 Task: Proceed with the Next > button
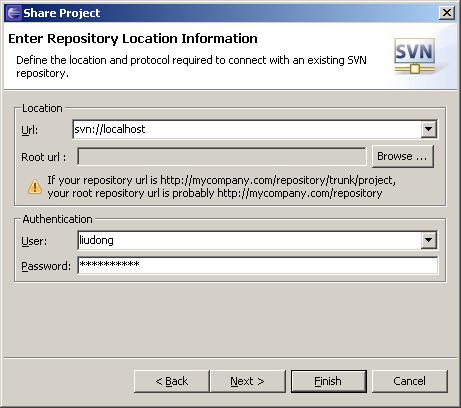tap(248, 381)
